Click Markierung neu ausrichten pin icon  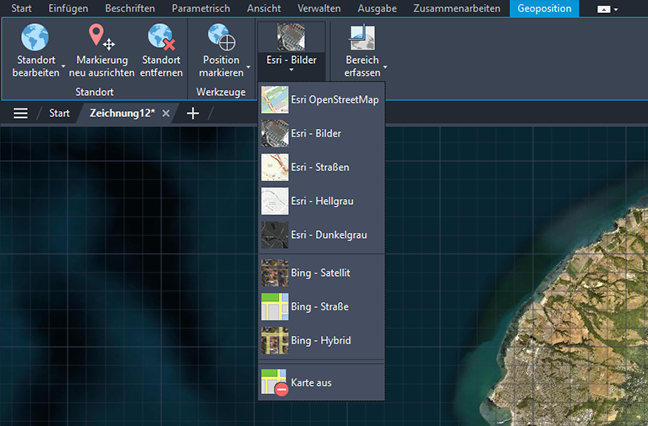pos(102,37)
